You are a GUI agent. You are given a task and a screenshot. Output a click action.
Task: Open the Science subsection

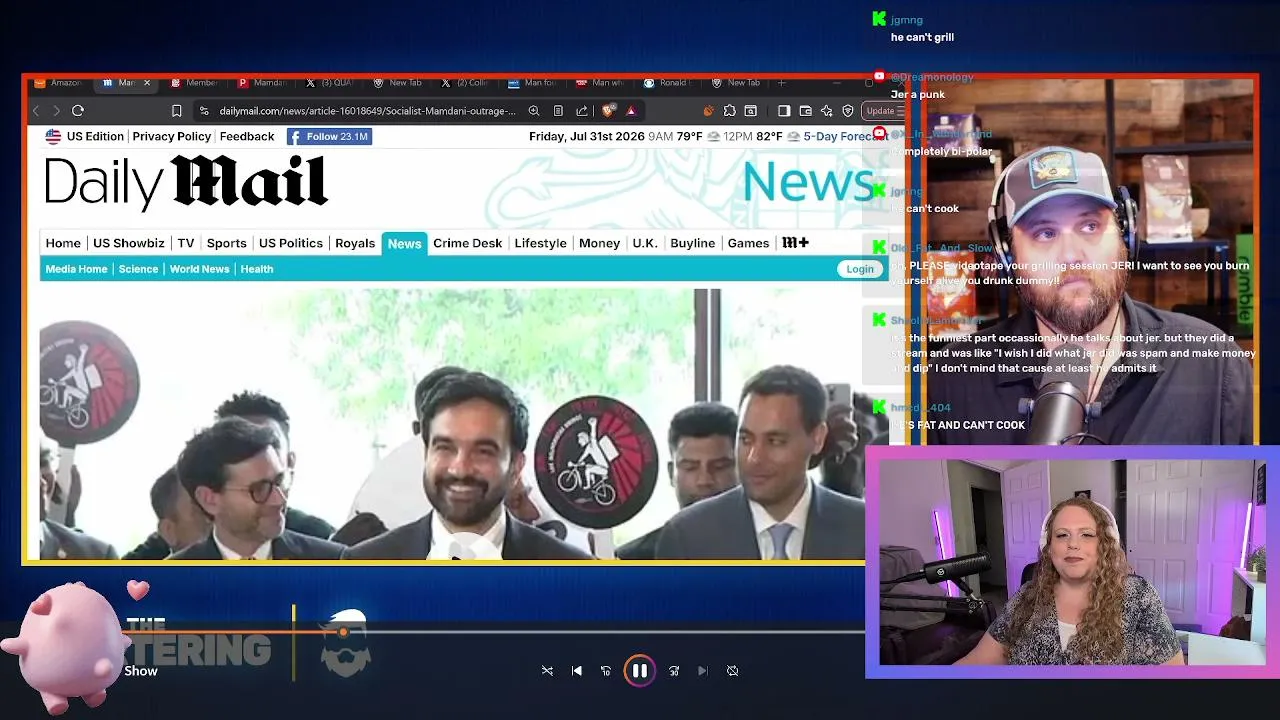tap(138, 269)
